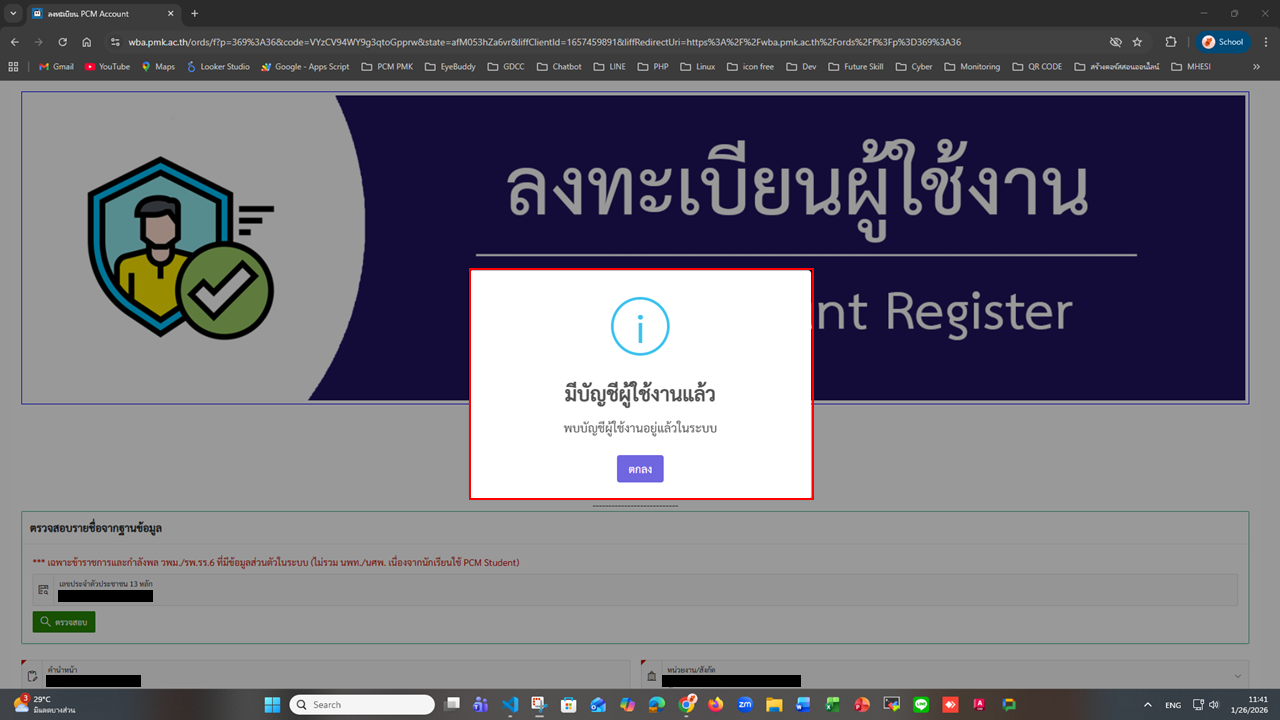The height and width of the screenshot is (720, 1280).
Task: Open the PCM PMK bookmarks folder
Action: (387, 66)
